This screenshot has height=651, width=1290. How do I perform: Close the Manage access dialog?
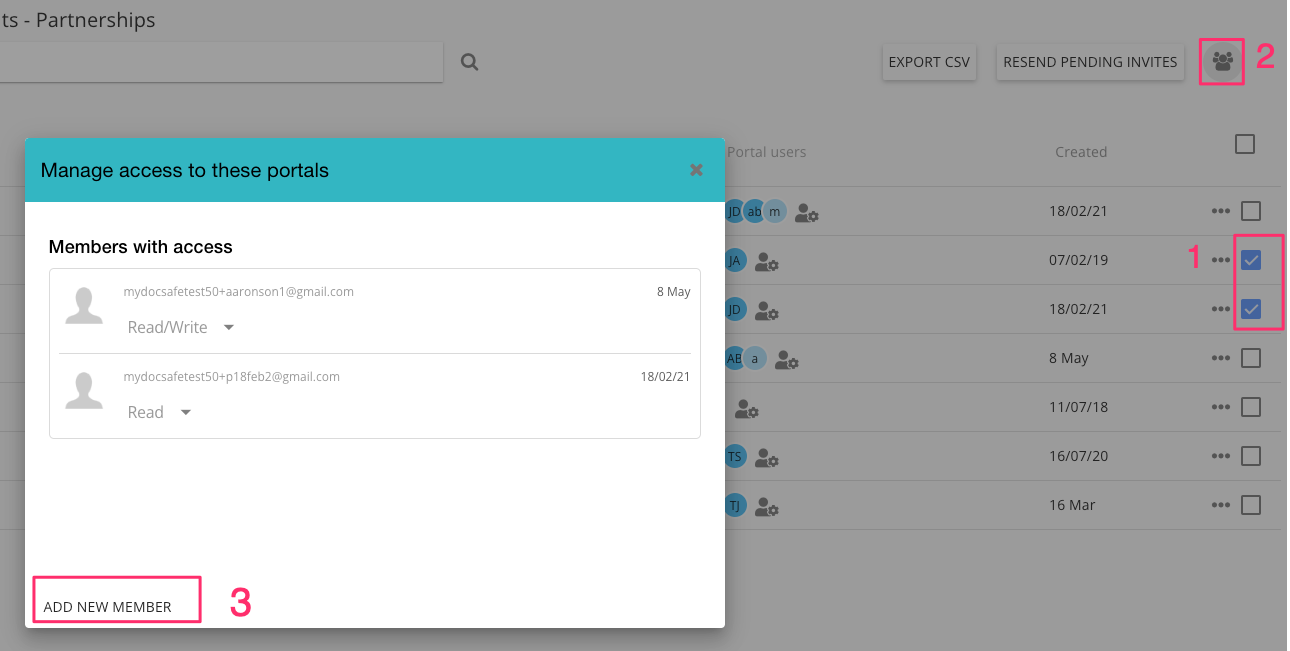(696, 170)
